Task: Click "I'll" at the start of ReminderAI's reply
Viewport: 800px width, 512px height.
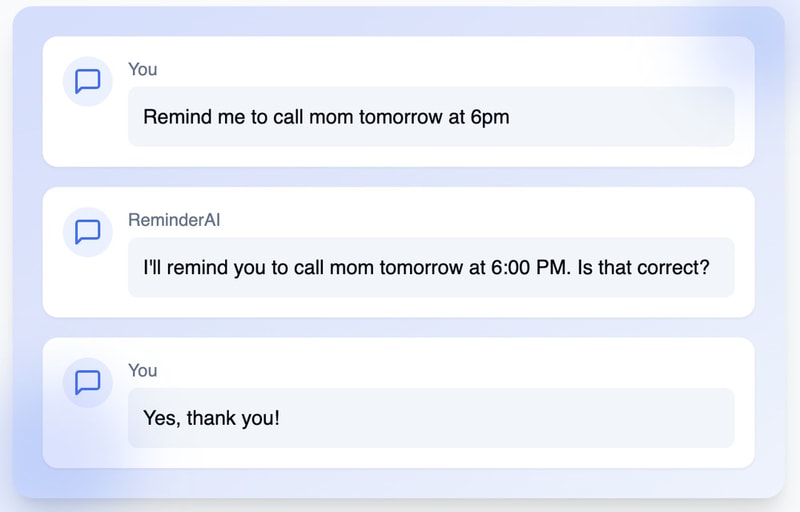Action: click(x=153, y=267)
